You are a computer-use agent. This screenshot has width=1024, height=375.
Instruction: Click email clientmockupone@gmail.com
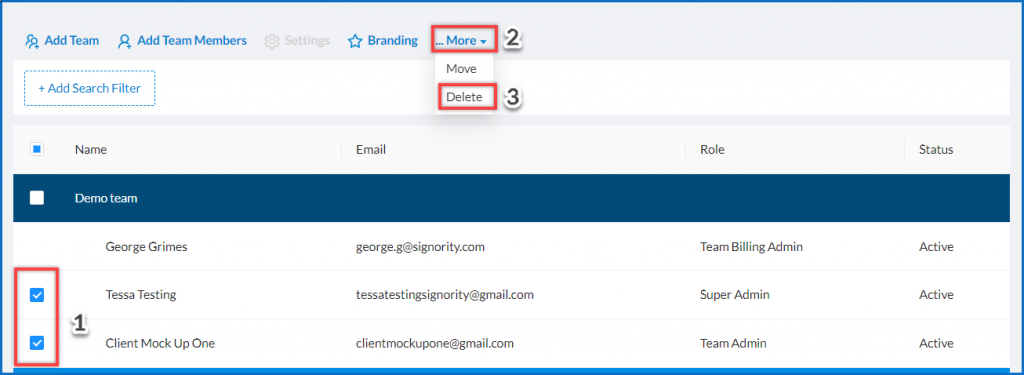tap(434, 343)
